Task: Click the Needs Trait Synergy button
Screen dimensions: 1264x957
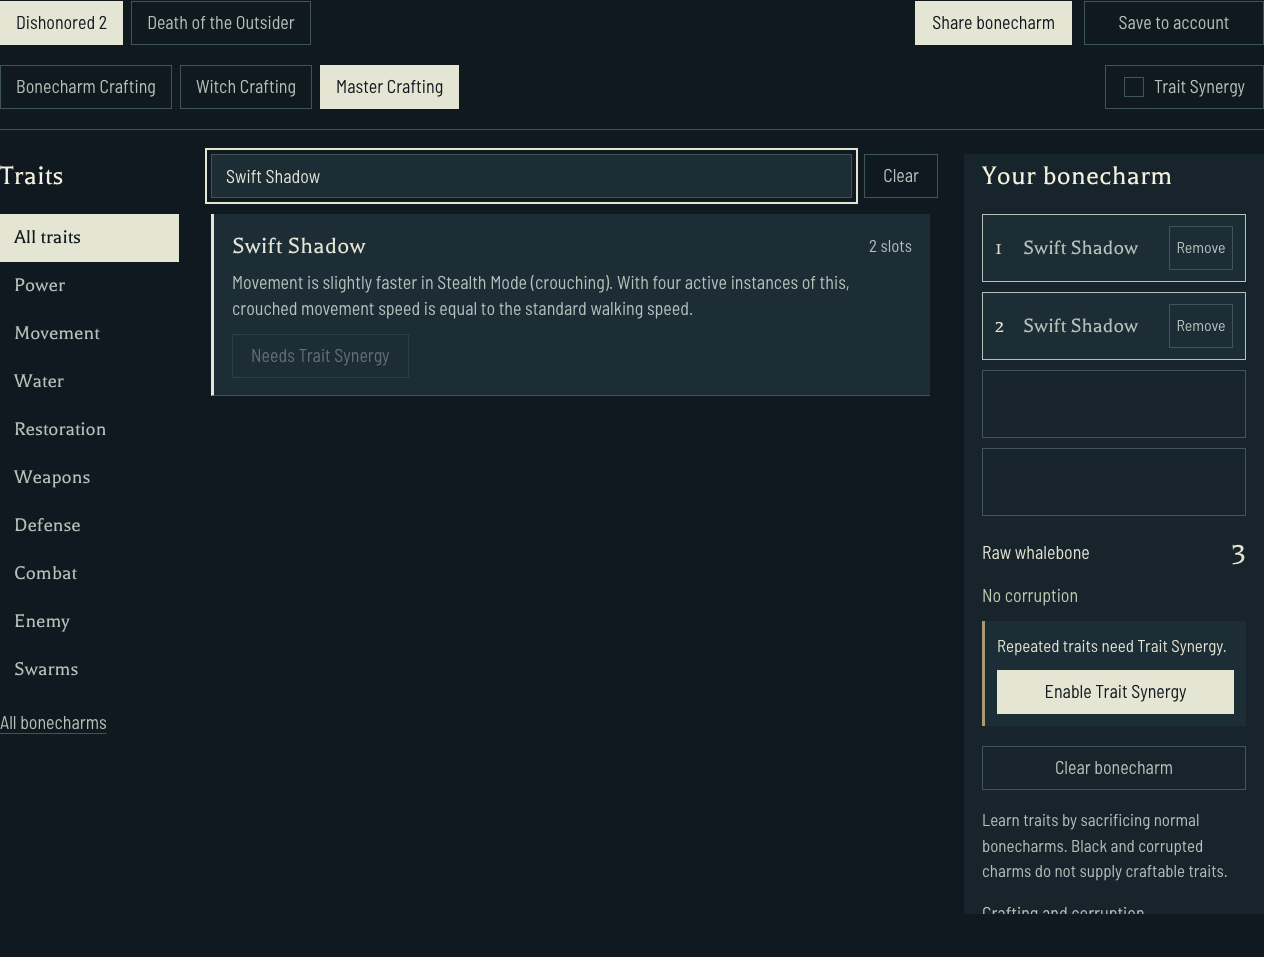Action: click(x=320, y=356)
